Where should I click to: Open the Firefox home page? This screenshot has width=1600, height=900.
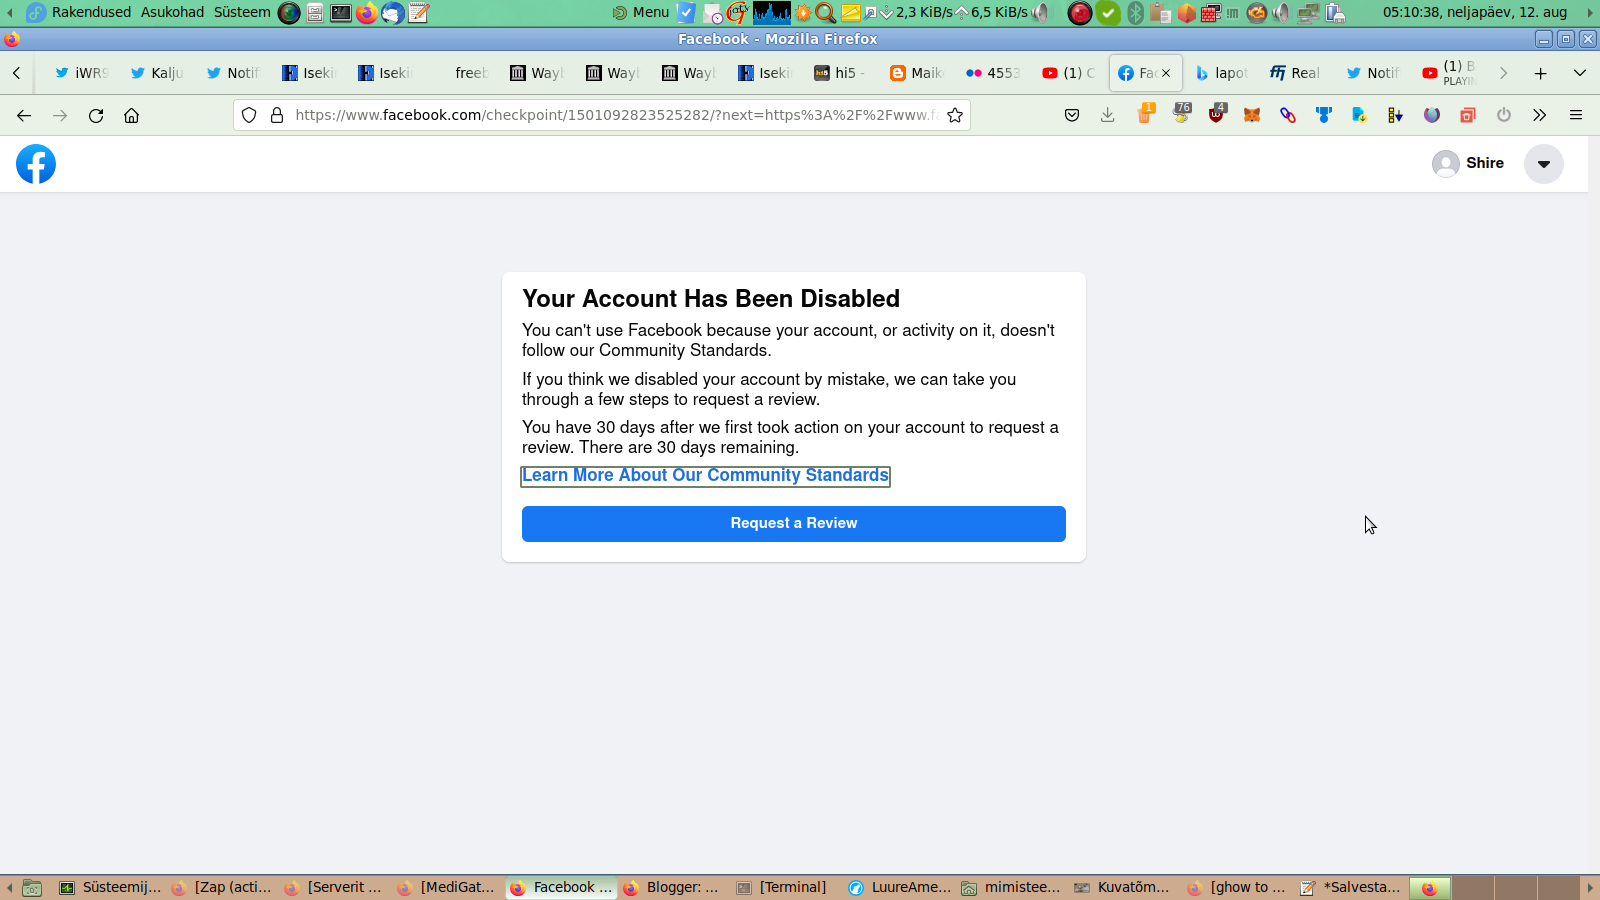pyautogui.click(x=131, y=115)
